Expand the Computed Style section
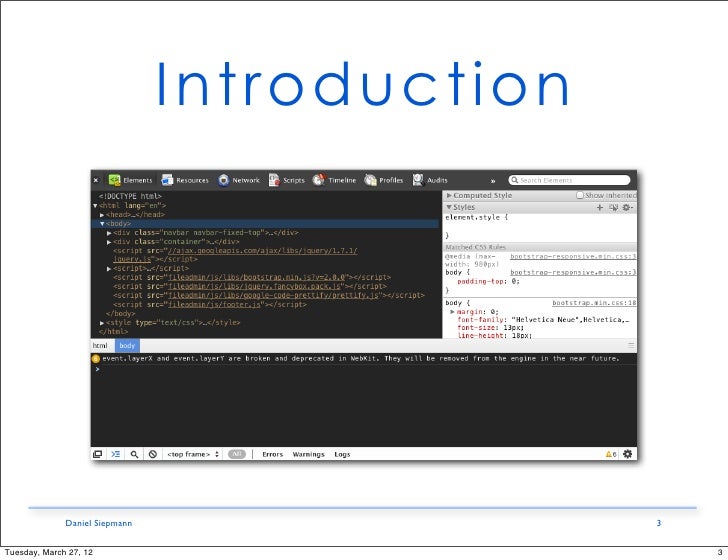 pos(449,195)
